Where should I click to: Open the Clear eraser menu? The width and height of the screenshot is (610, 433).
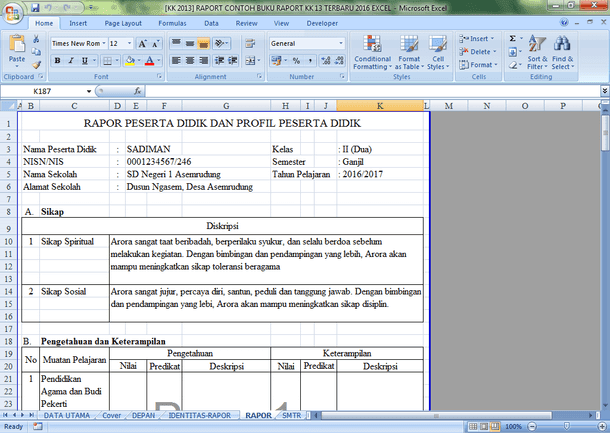[x=513, y=65]
